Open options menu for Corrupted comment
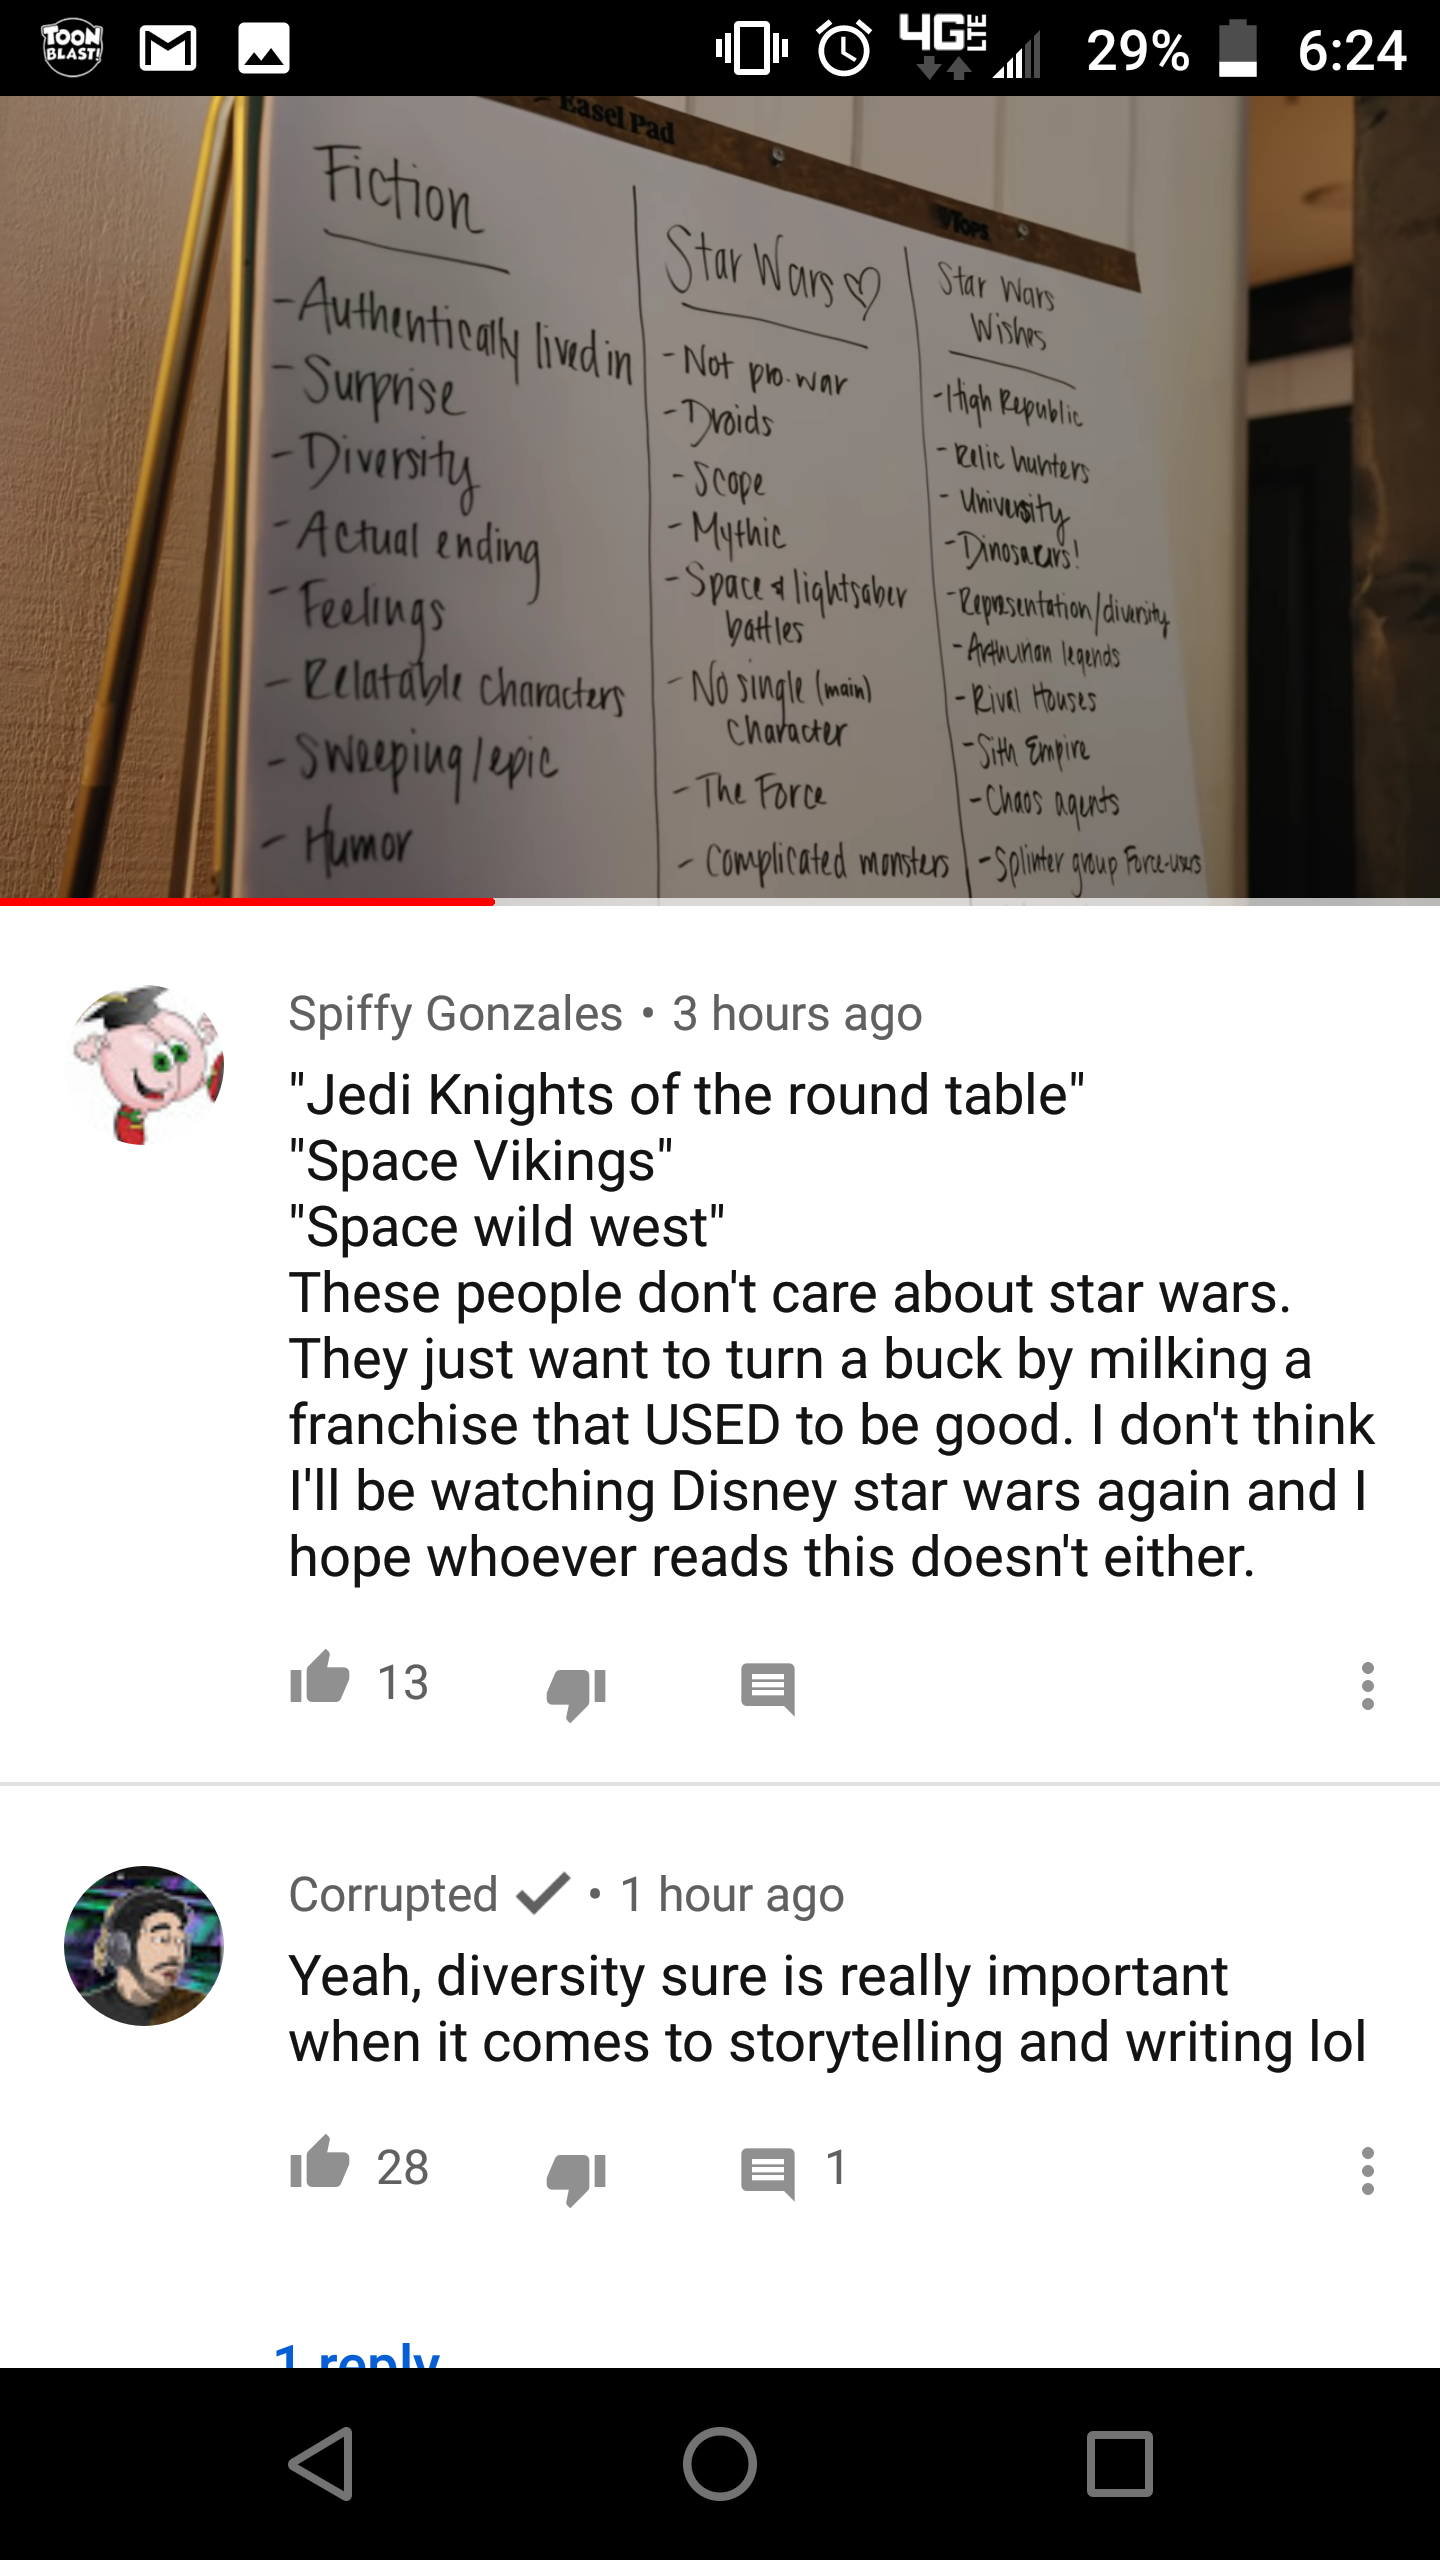The width and height of the screenshot is (1440, 2560). (1367, 2171)
